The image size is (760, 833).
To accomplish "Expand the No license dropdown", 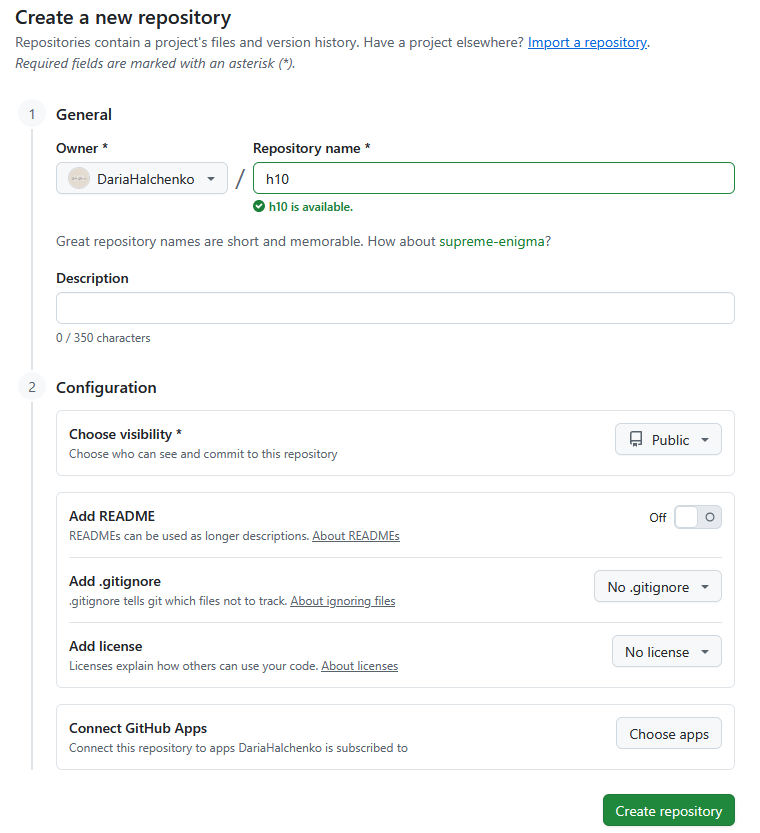I will [x=666, y=652].
